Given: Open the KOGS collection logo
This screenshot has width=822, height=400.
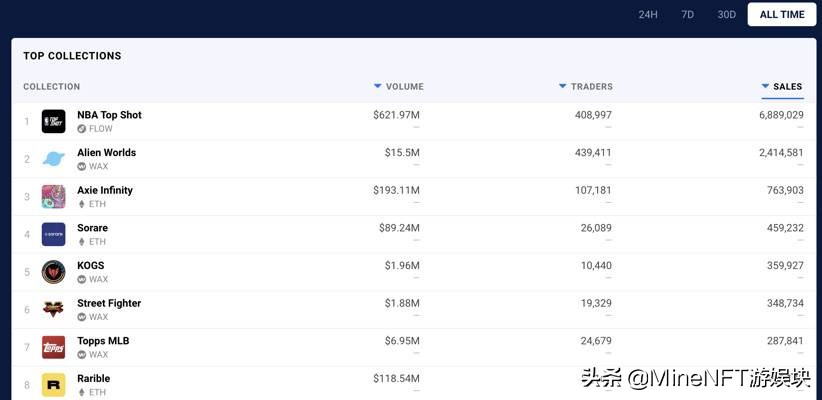Looking at the screenshot, I should point(53,272).
